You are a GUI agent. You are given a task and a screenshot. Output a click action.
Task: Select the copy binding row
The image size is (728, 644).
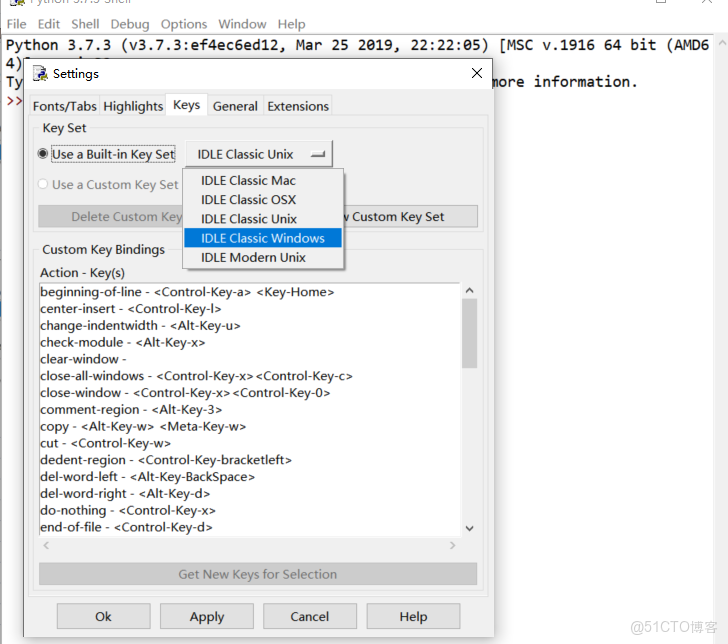click(250, 426)
